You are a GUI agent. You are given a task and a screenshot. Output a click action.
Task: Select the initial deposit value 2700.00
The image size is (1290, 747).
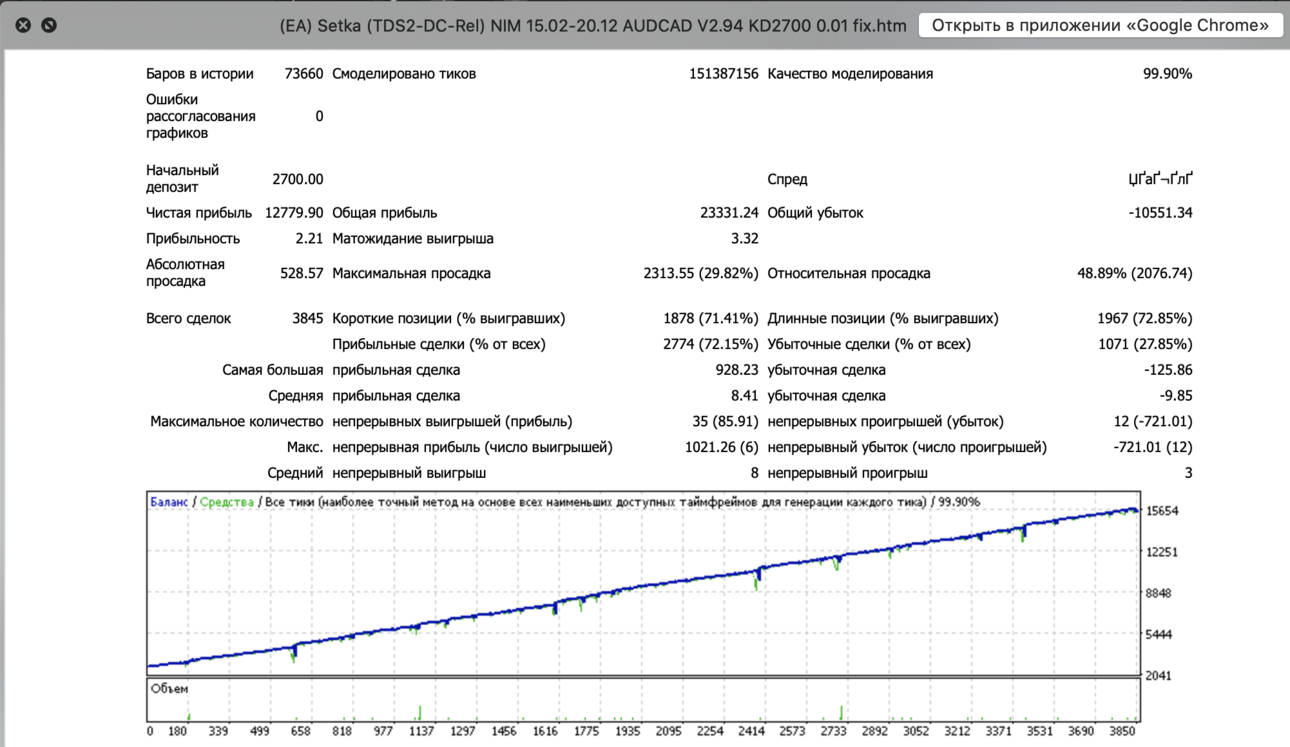(298, 179)
